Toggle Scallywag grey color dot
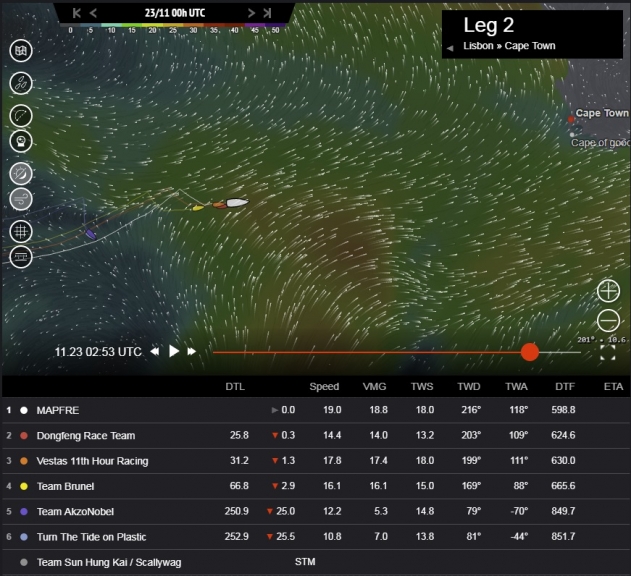Screen dimensions: 631x576 24,562
